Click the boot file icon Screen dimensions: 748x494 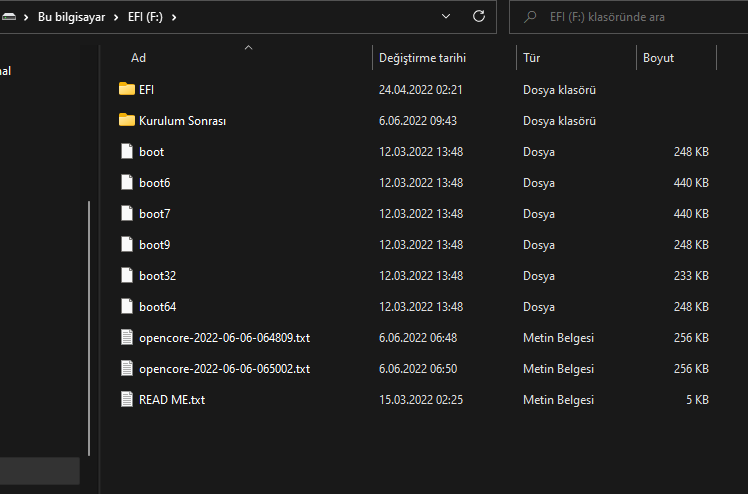(x=126, y=152)
